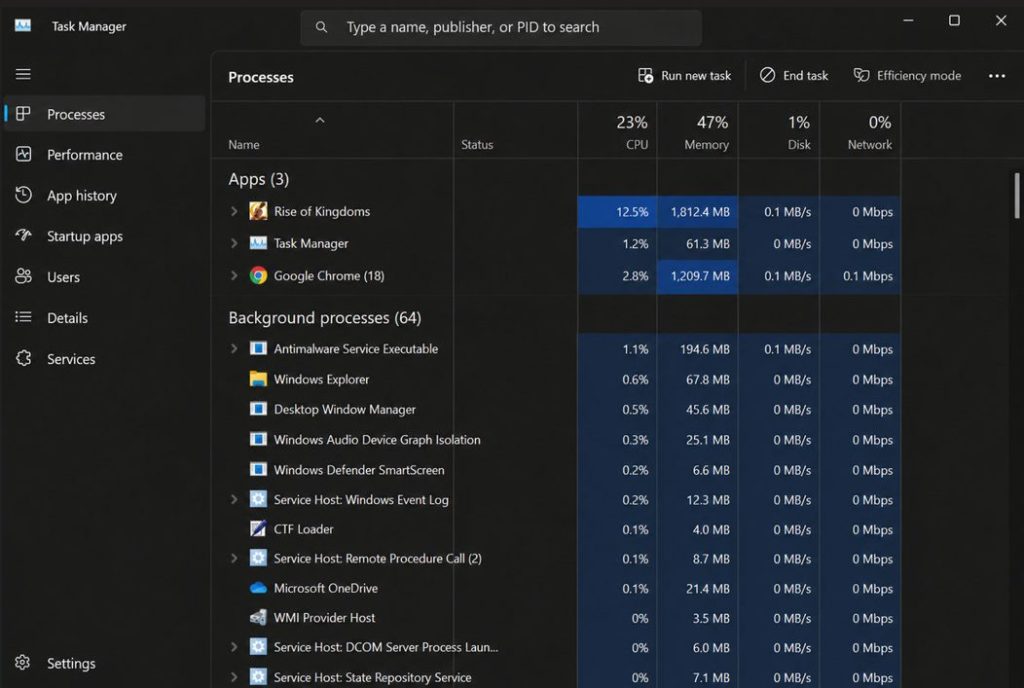Click the Services page label
1024x688 pixels.
[x=71, y=358]
